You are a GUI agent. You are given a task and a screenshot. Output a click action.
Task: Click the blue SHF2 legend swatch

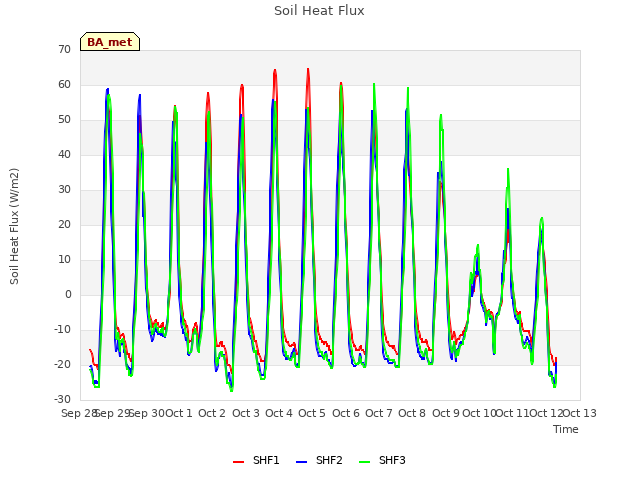[x=301, y=462]
